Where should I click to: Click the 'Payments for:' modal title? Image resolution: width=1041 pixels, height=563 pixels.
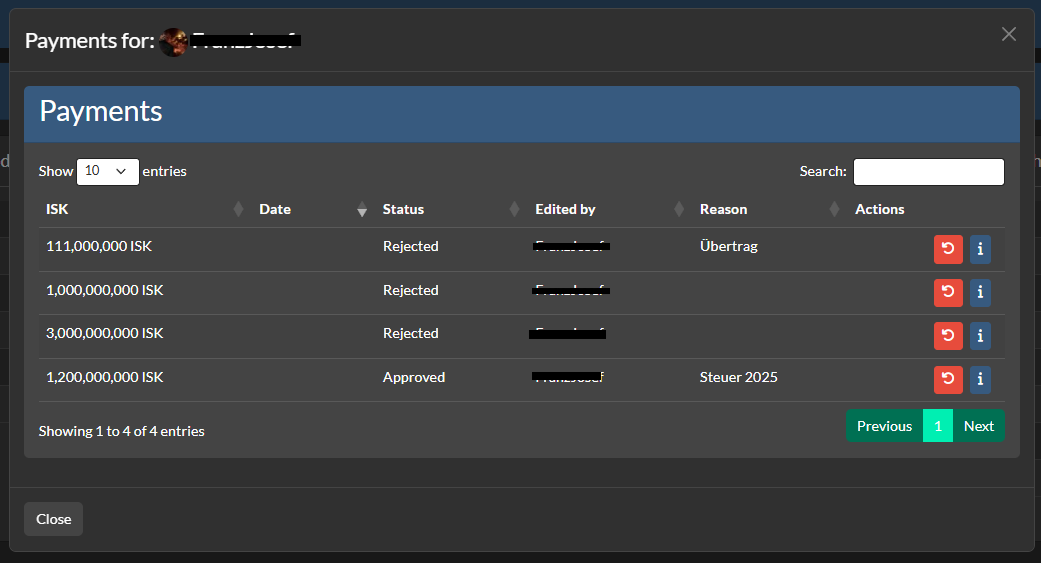[x=90, y=41]
